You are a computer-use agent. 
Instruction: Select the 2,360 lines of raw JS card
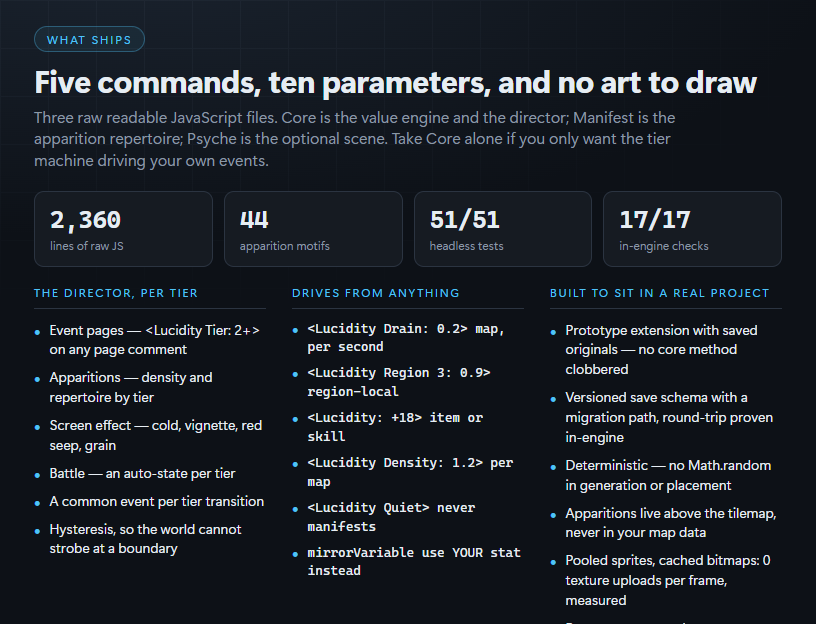click(123, 229)
